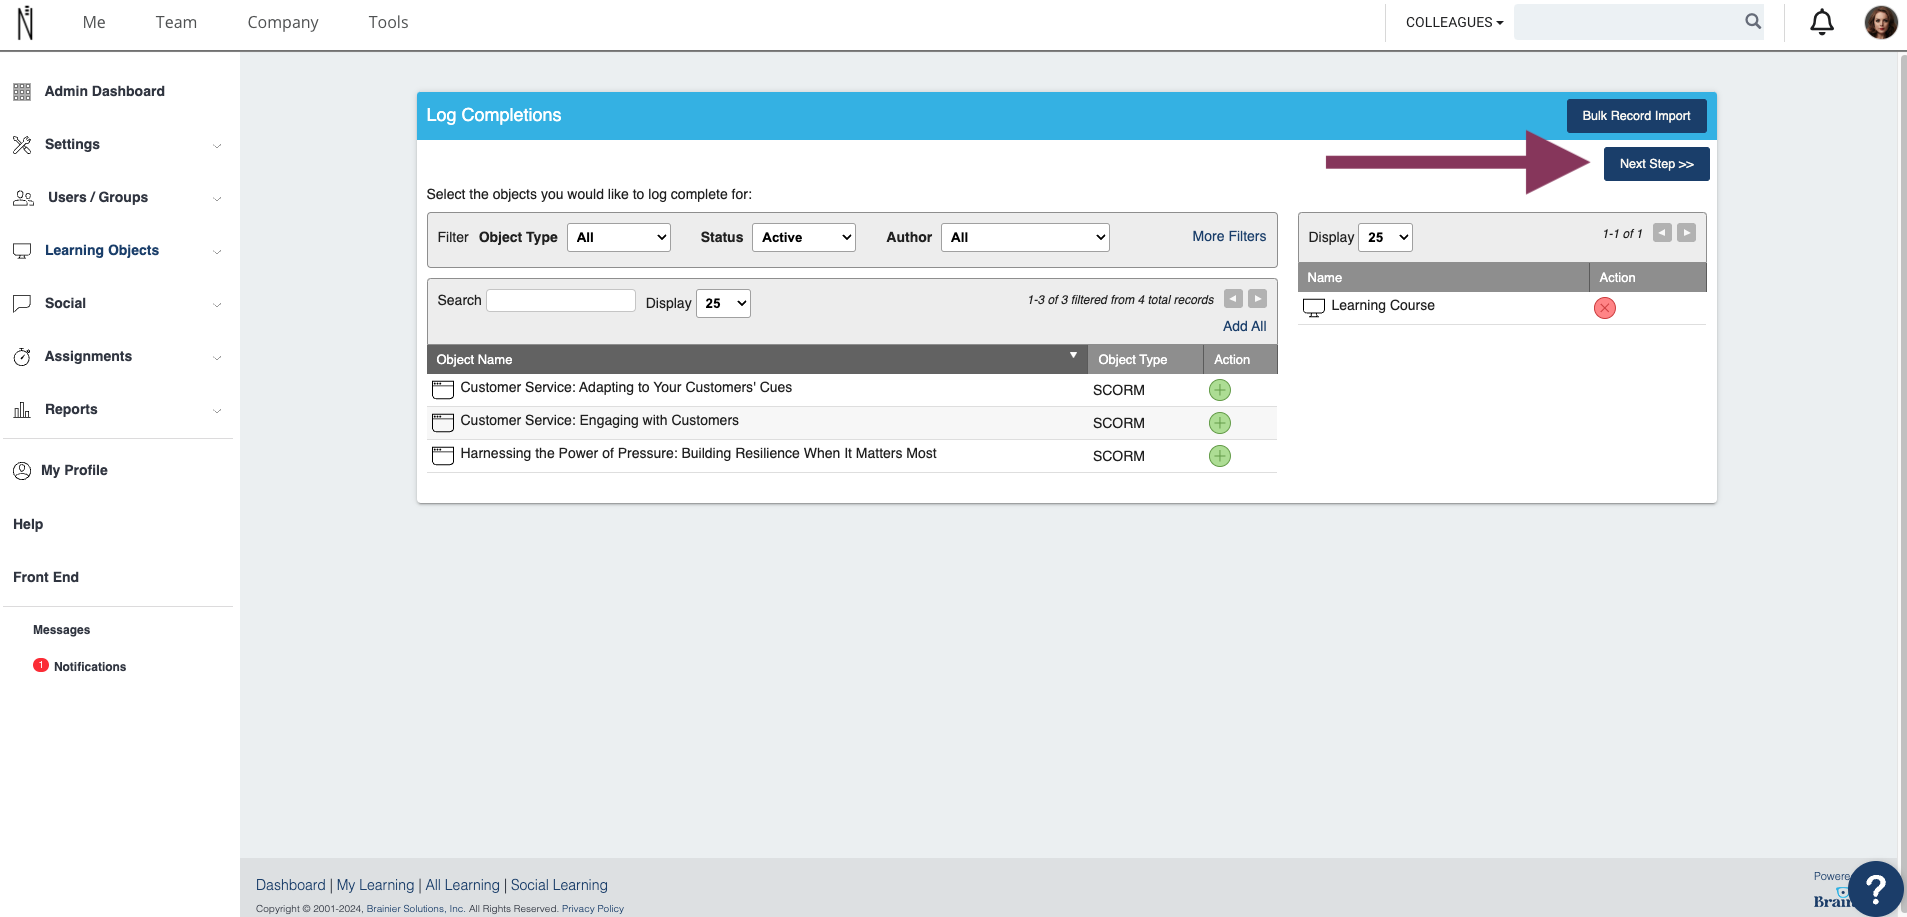This screenshot has height=917, width=1907.
Task: Click the search magnifier icon
Action: coord(1753,21)
